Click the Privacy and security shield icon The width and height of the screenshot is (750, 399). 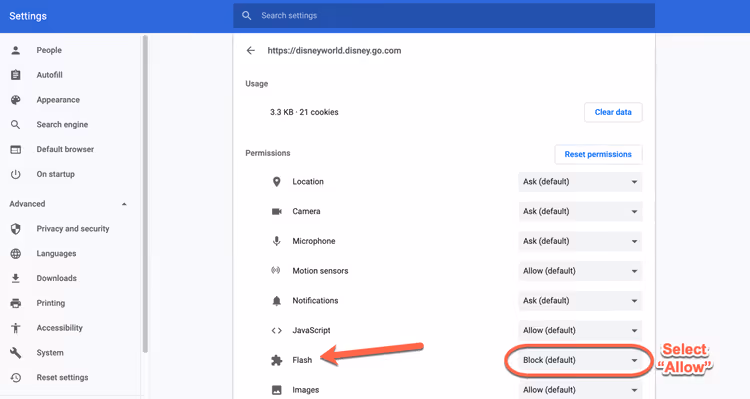click(x=16, y=229)
